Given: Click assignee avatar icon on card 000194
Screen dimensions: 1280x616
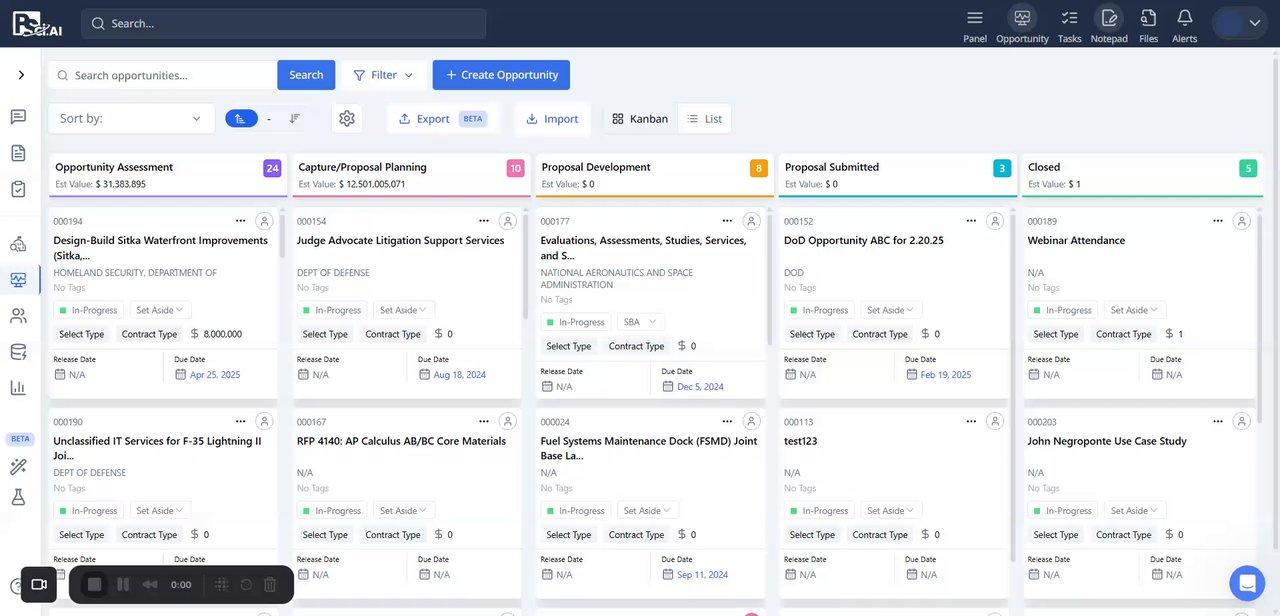Looking at the screenshot, I should (264, 221).
